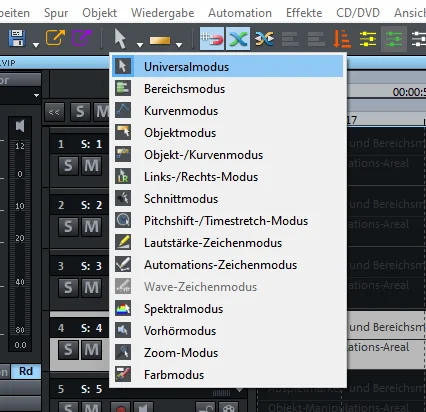Image resolution: width=426 pixels, height=412 pixels.
Task: Click the Universalmodus arrow icon
Action: (123, 66)
